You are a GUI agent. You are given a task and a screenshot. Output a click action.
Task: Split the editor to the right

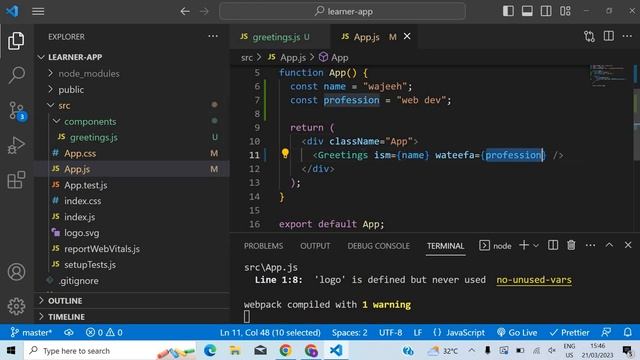click(x=609, y=36)
